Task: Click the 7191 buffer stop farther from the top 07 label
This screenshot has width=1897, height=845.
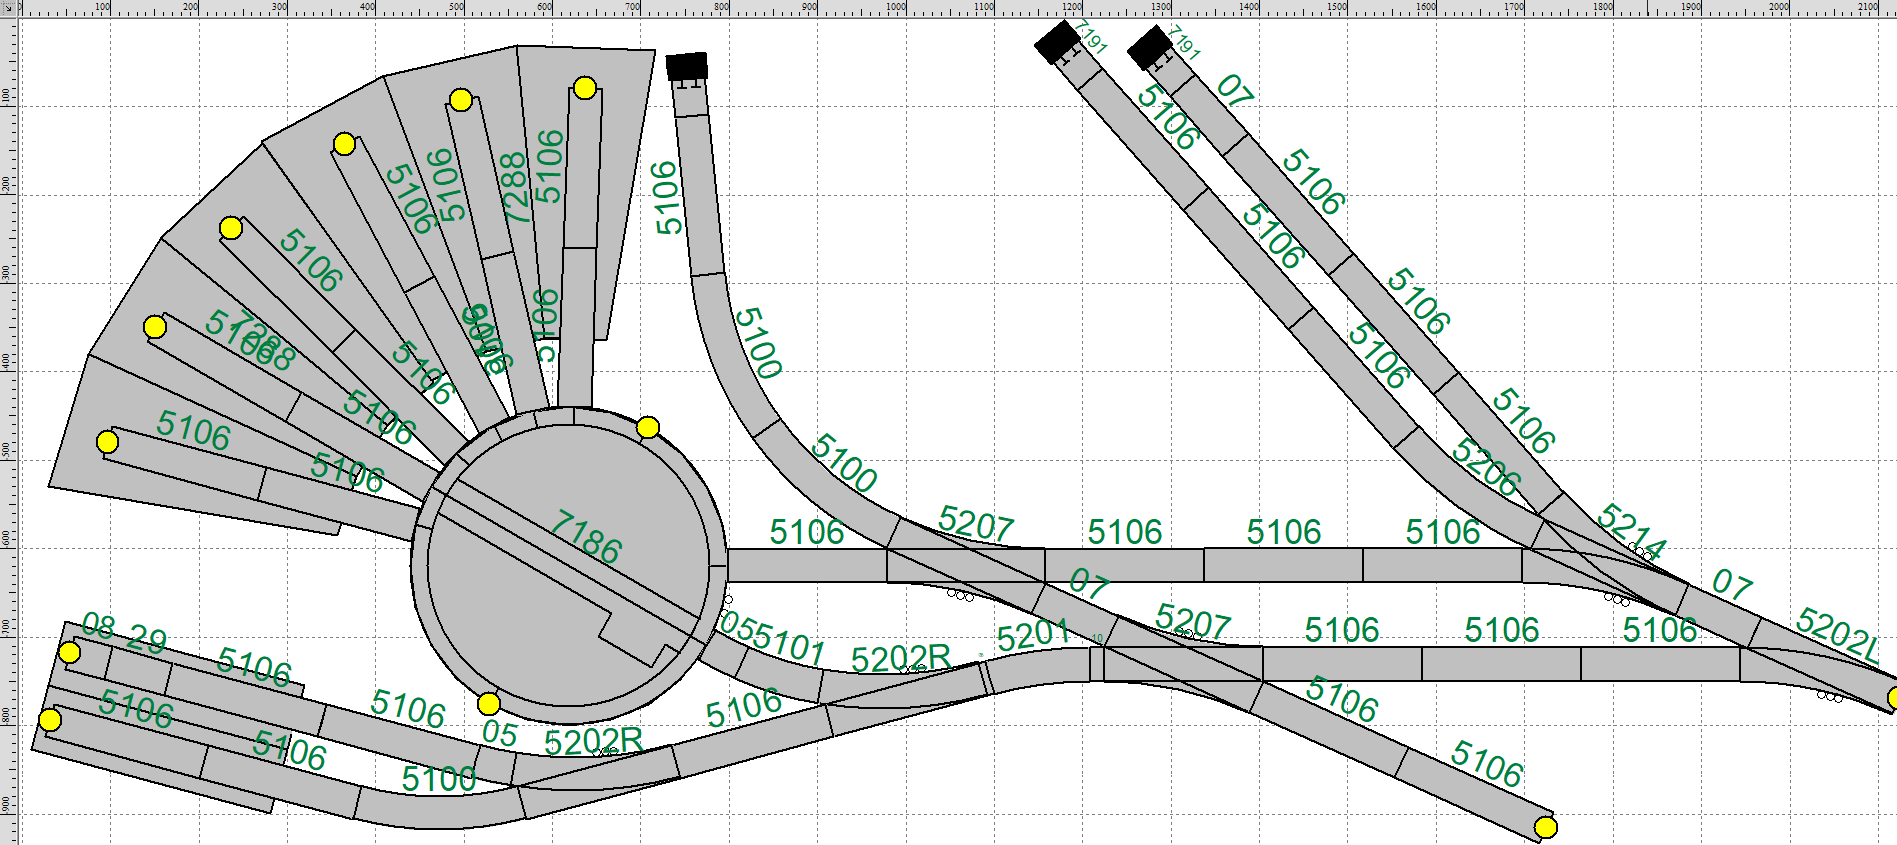Action: 1057,42
